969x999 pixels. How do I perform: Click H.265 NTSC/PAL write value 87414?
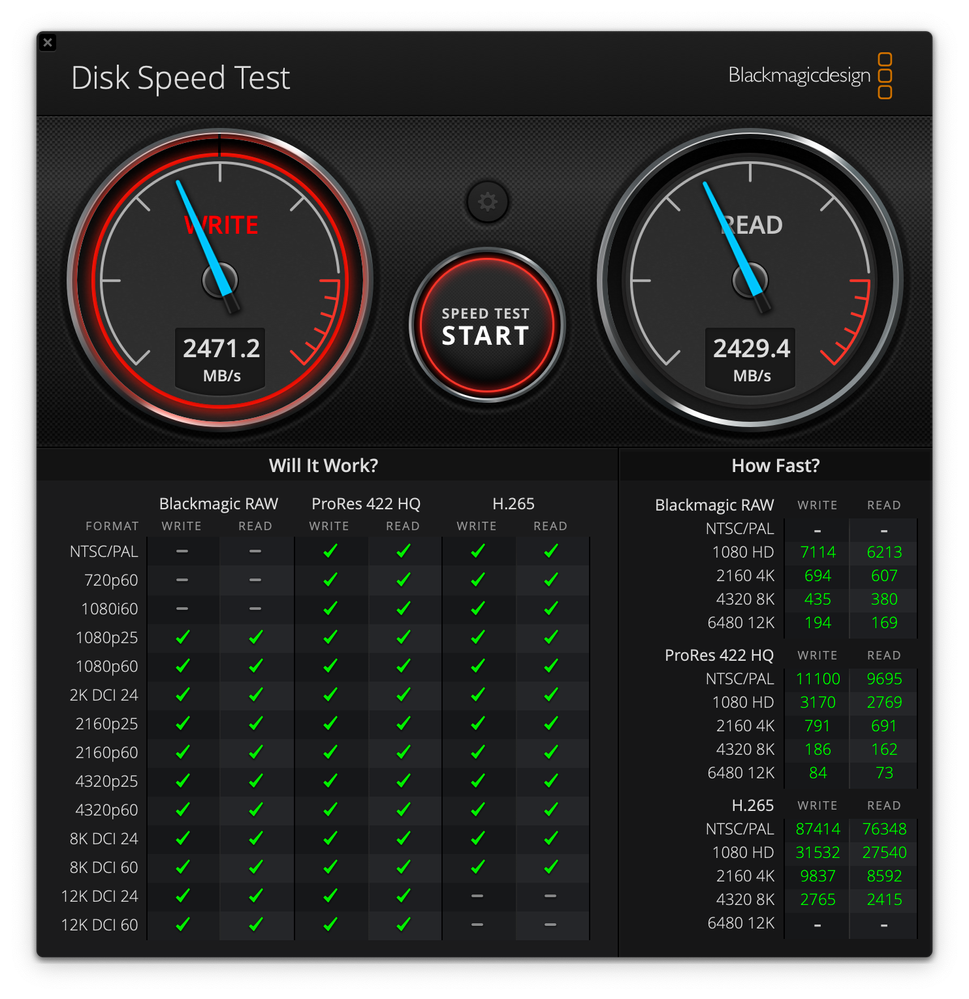click(x=817, y=830)
